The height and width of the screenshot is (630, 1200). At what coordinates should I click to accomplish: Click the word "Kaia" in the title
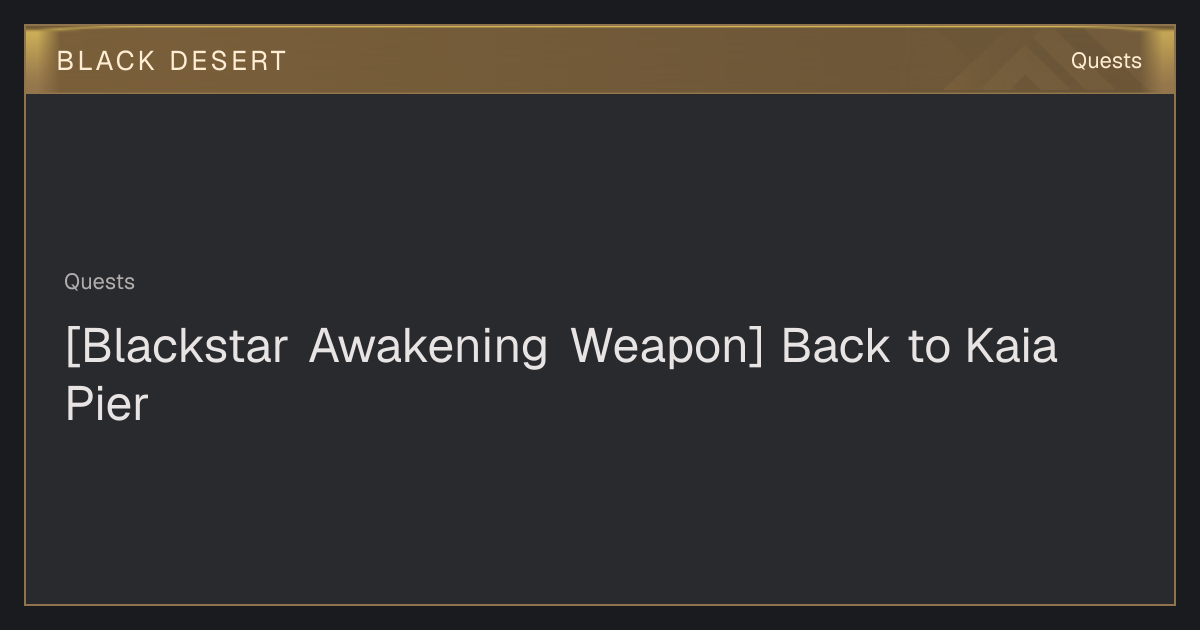click(x=1011, y=346)
